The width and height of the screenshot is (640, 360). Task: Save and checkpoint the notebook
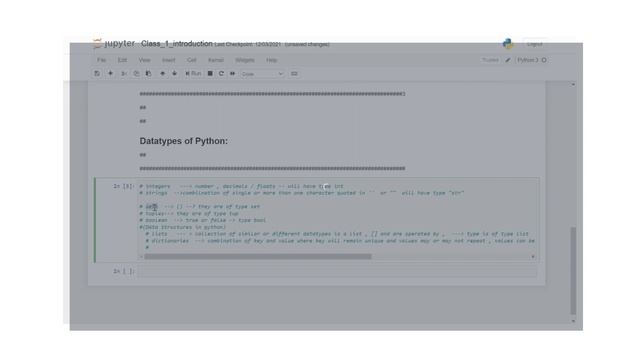(x=97, y=73)
